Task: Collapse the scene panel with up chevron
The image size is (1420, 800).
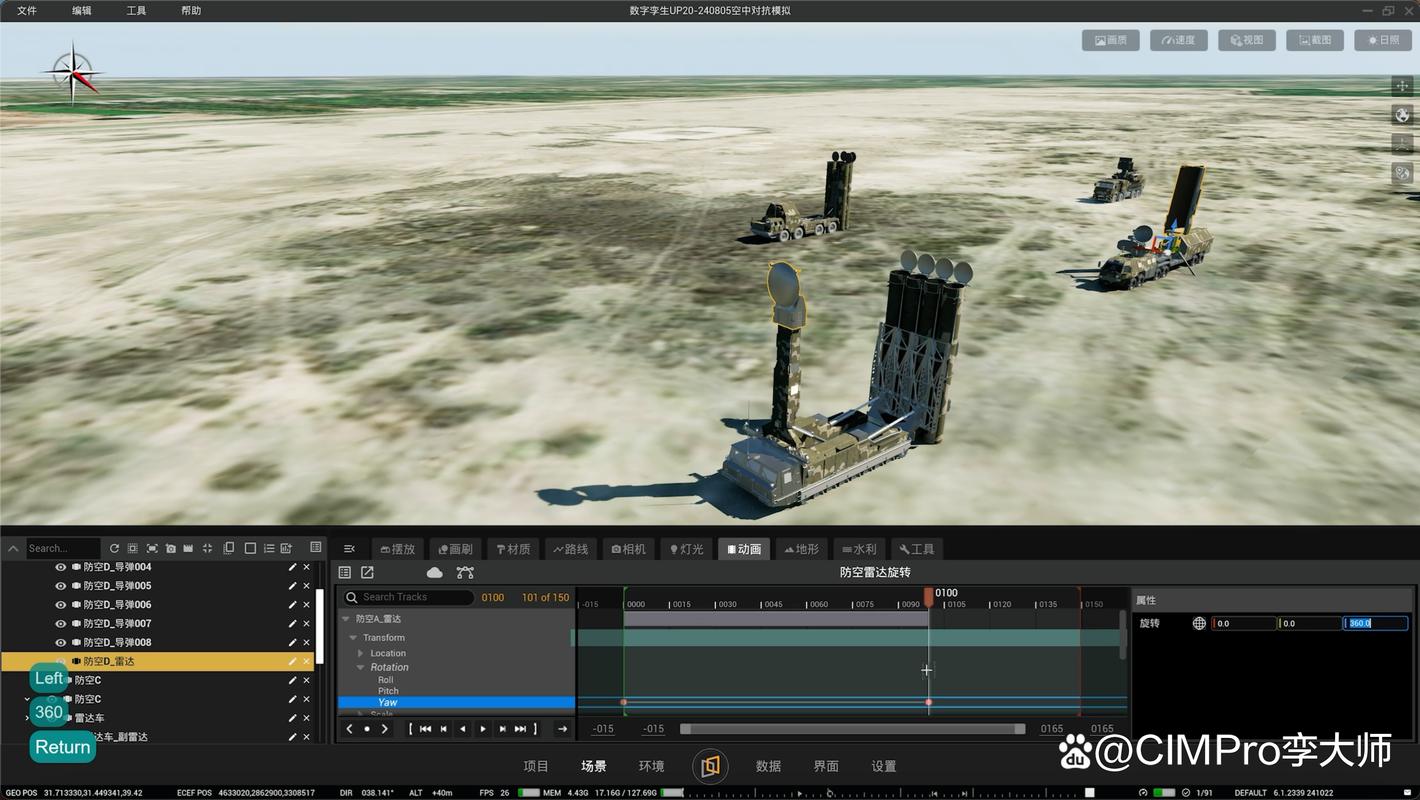Action: pos(13,548)
